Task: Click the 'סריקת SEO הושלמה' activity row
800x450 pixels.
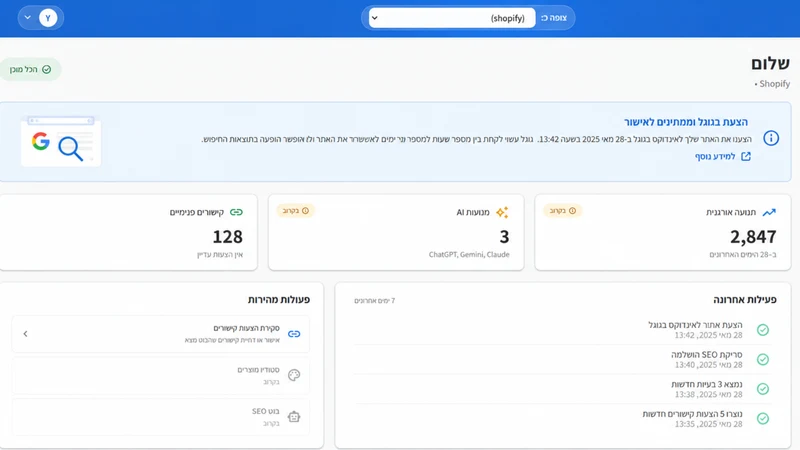Action: [x=562, y=360]
